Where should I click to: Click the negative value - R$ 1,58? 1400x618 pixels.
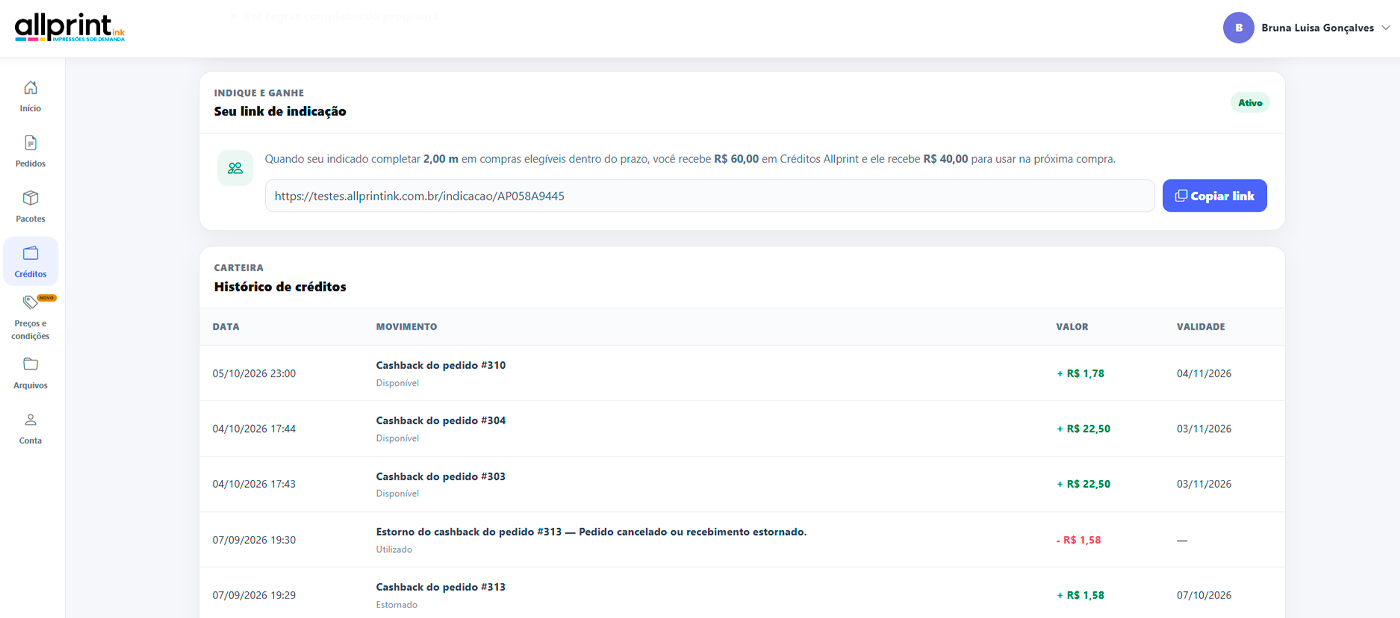coord(1078,540)
